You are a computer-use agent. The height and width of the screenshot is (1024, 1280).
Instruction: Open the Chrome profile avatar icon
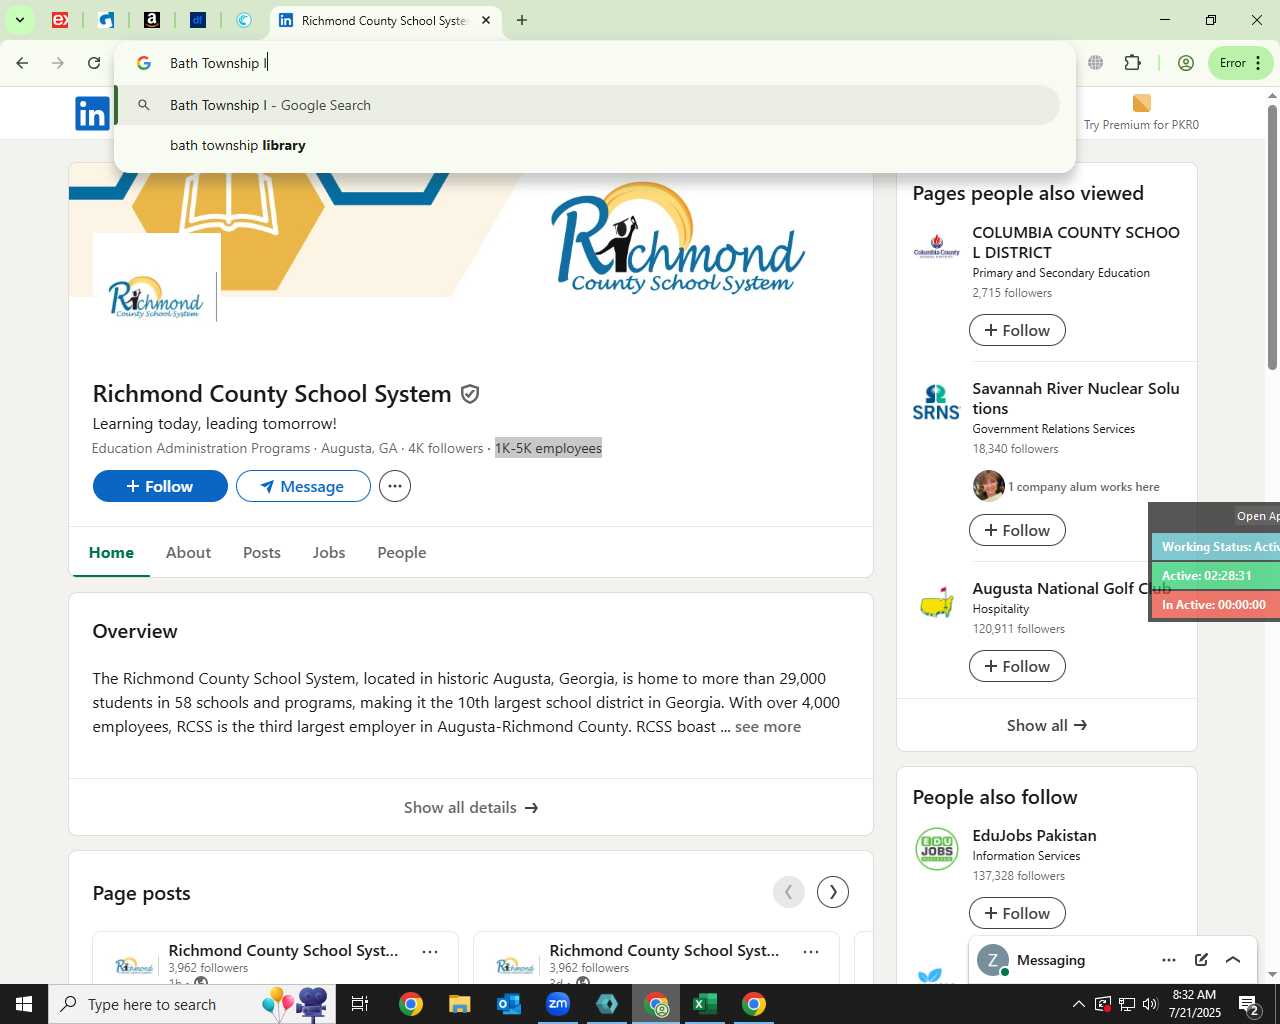click(1186, 63)
